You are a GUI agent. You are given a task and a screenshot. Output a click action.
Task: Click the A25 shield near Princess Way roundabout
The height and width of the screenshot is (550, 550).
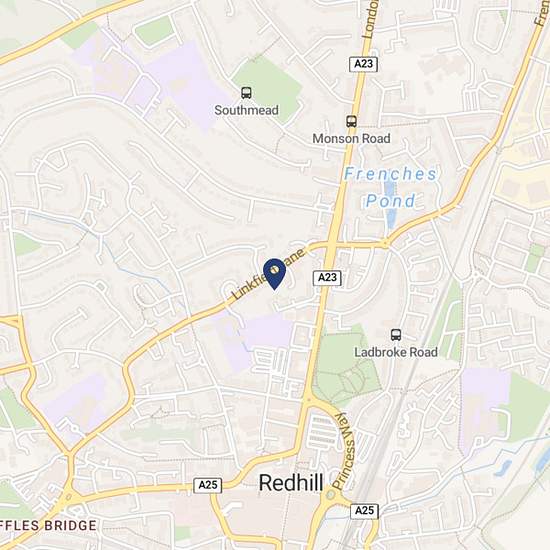pyautogui.click(x=364, y=511)
